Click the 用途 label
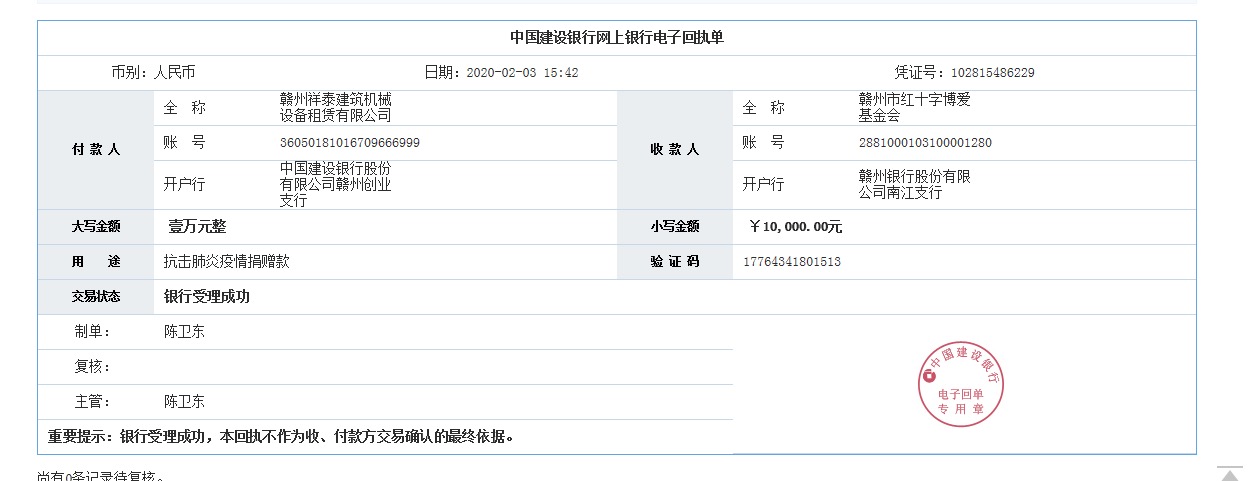The height and width of the screenshot is (481, 1253). click(96, 262)
